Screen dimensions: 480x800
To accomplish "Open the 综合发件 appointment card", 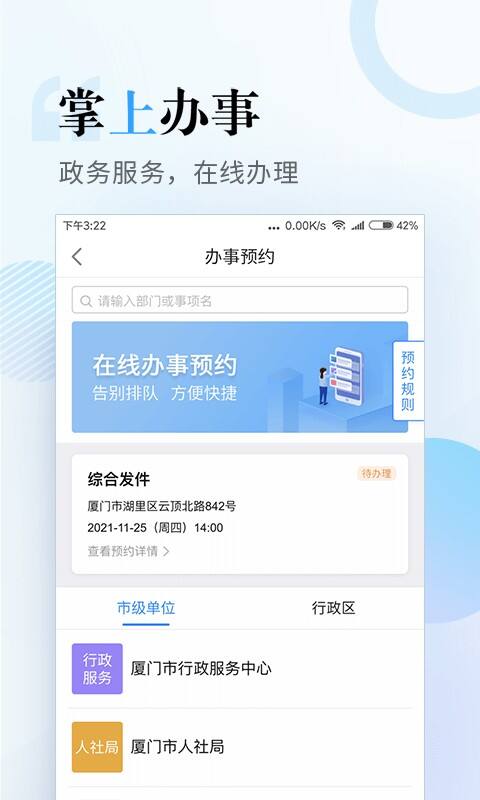I will pos(240,514).
